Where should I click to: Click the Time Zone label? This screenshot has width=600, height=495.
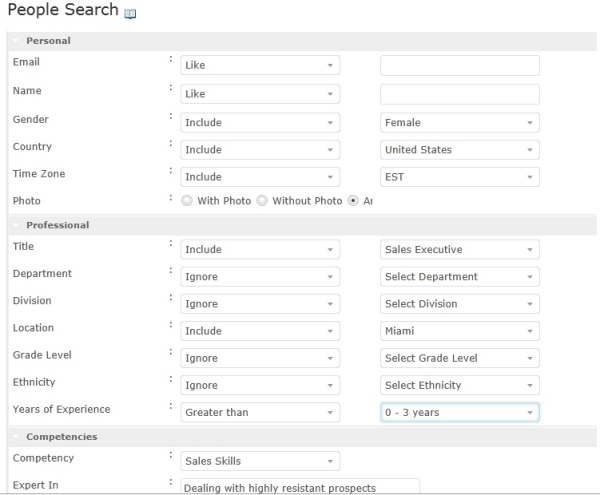click(x=39, y=174)
